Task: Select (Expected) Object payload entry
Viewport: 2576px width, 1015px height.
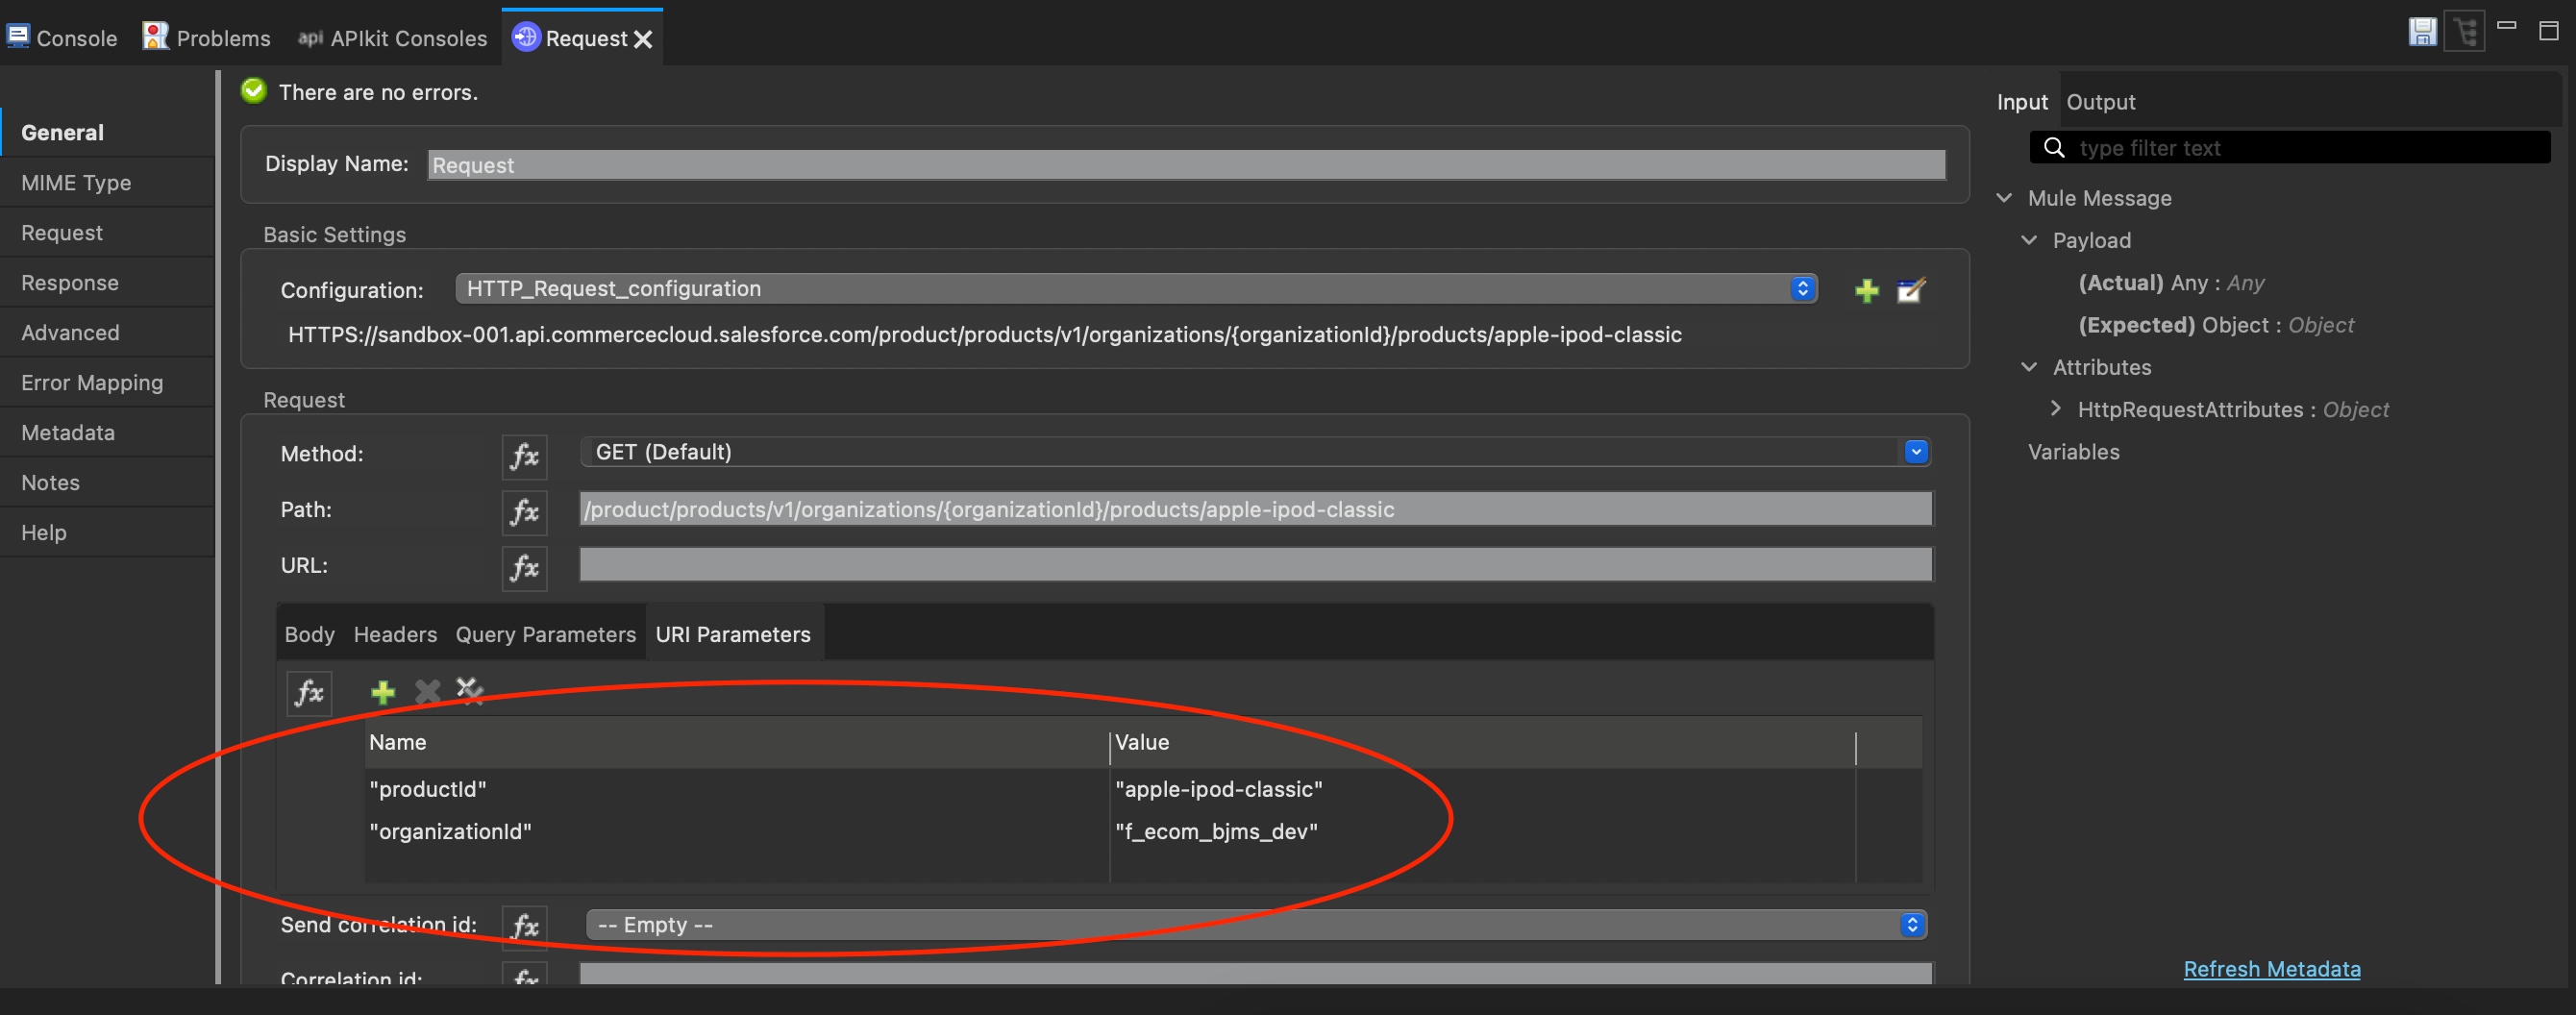Action: pyautogui.click(x=2216, y=325)
